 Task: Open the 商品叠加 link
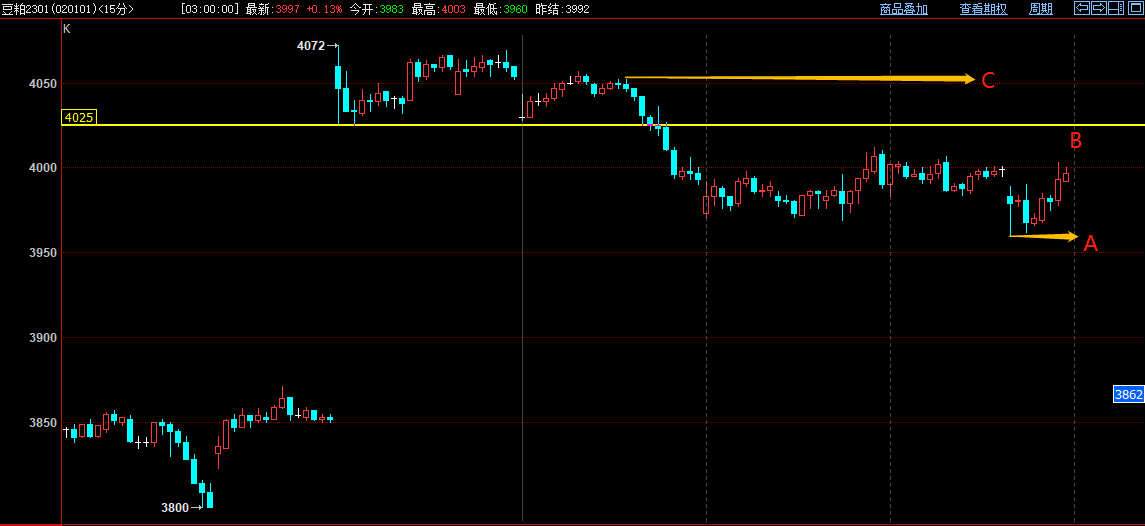coord(904,9)
